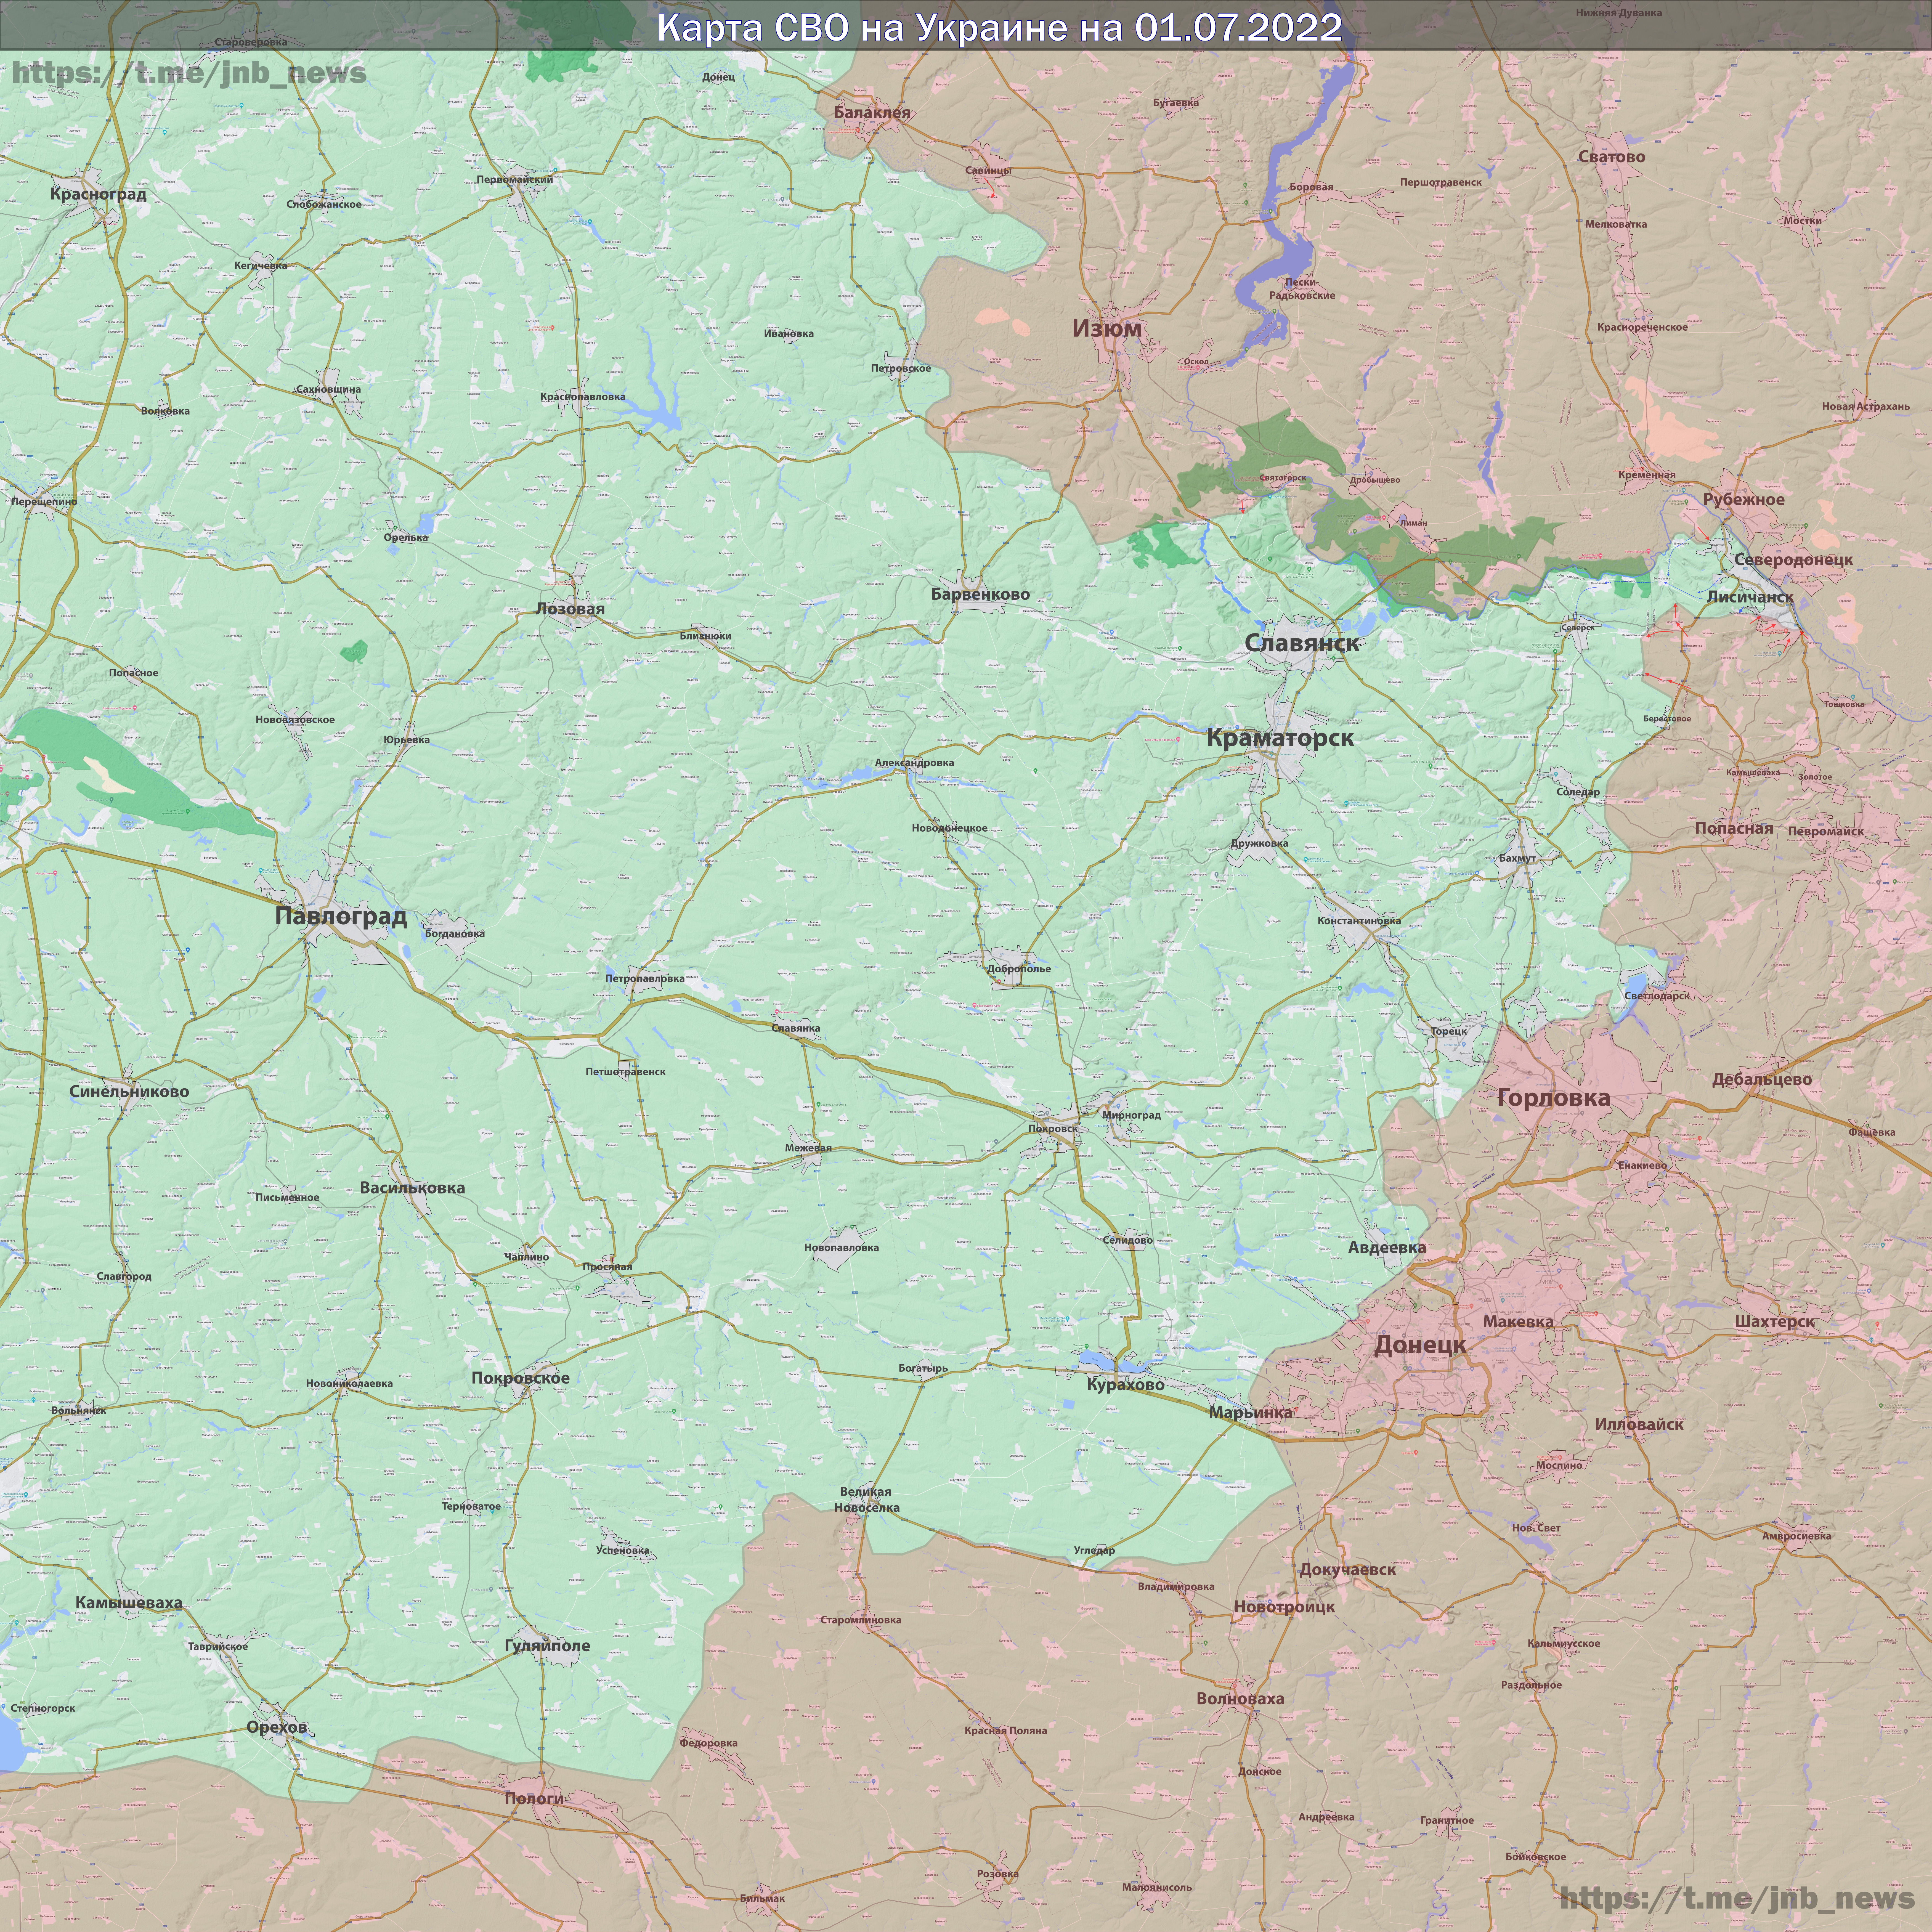Click the Пологи town label
The height and width of the screenshot is (1932, 1932).
(x=534, y=1799)
